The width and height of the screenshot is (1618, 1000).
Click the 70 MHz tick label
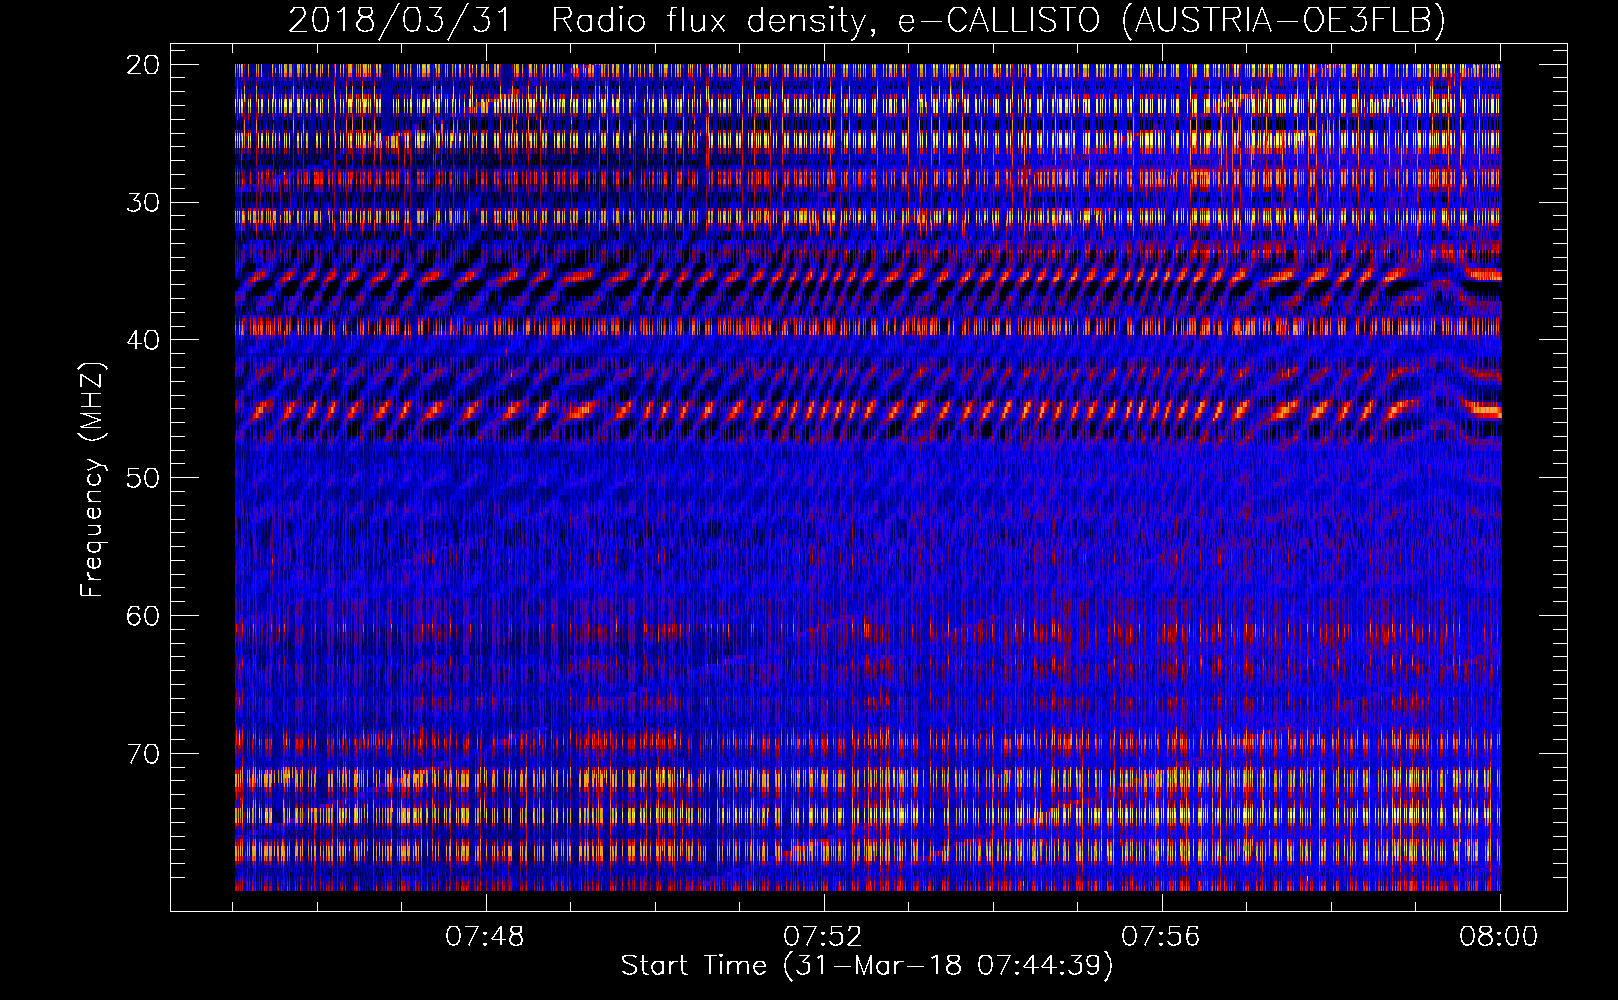[144, 752]
